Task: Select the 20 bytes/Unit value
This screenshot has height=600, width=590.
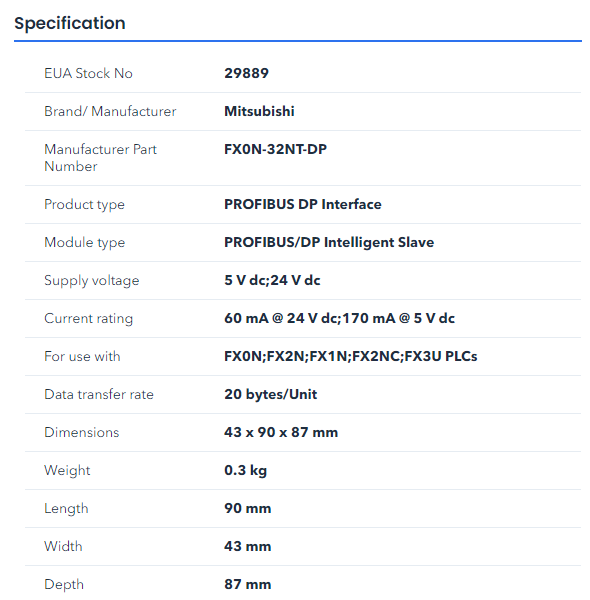Action: pyautogui.click(x=271, y=395)
